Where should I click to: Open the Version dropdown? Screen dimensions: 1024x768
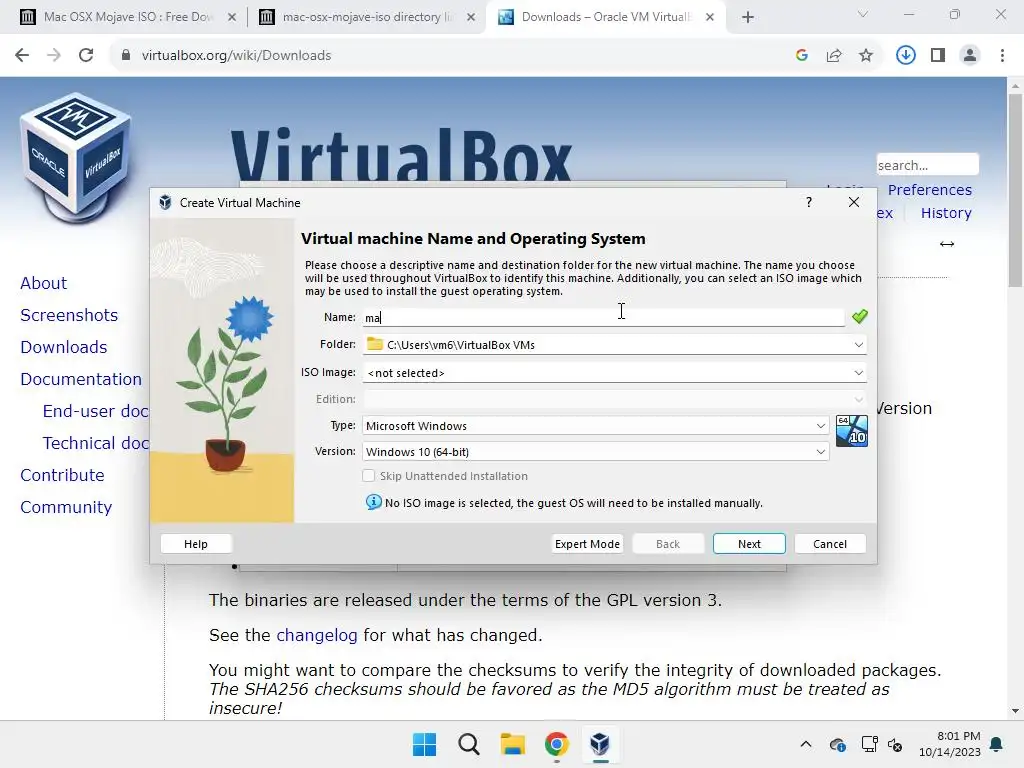[820, 451]
